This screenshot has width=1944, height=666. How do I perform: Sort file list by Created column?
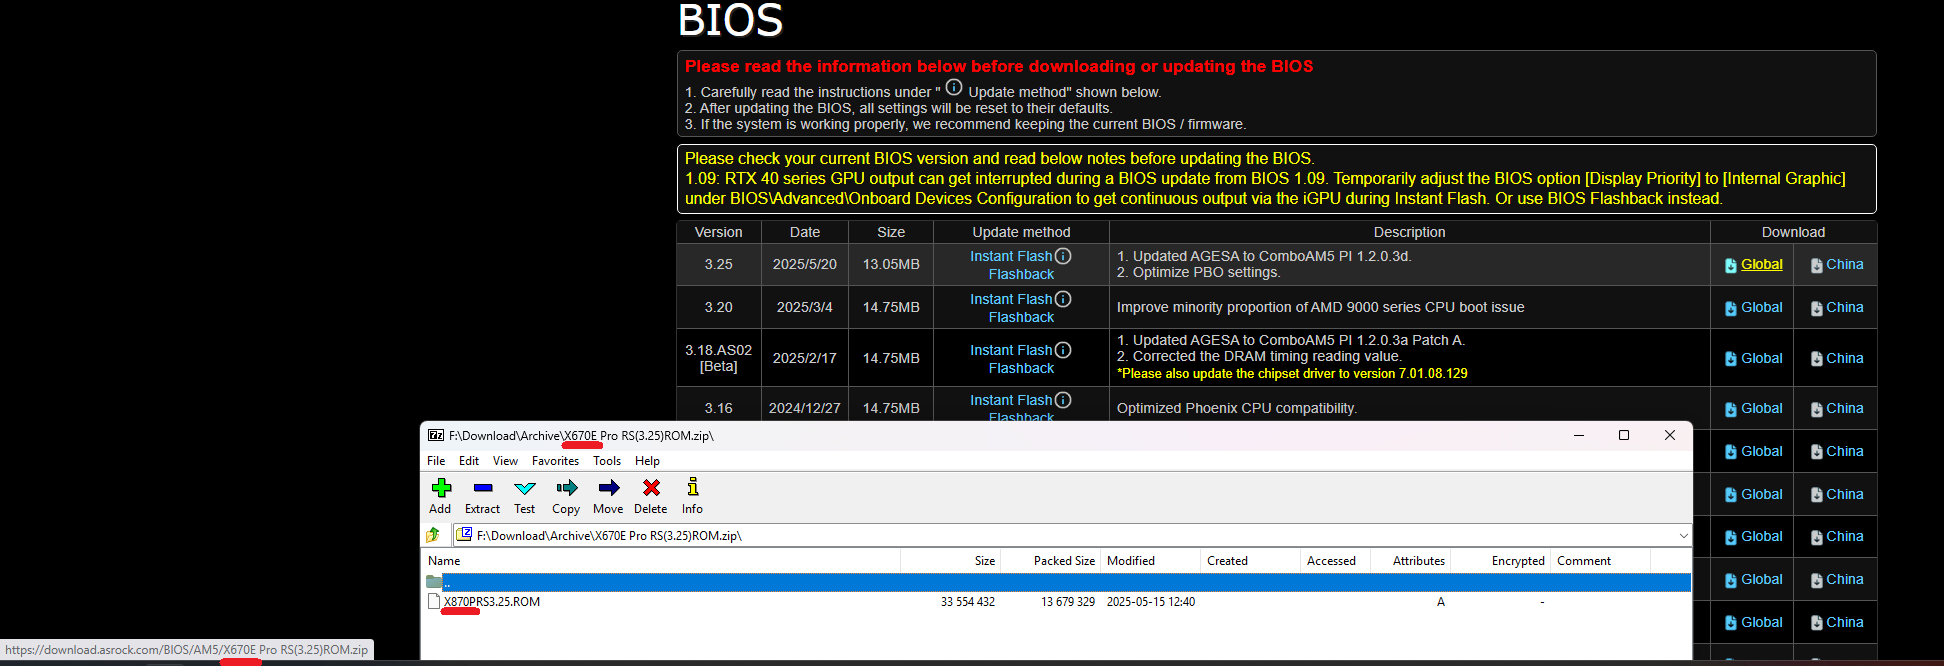(x=1250, y=561)
